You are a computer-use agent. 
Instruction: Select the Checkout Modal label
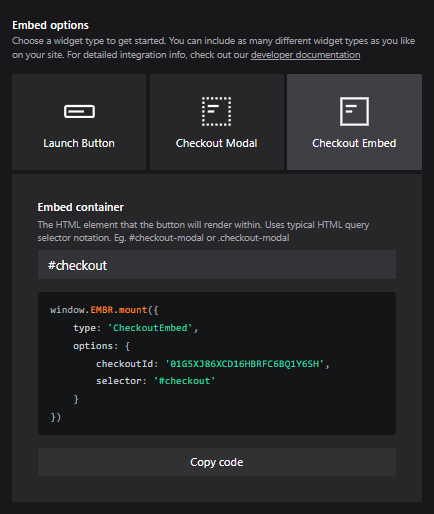tap(217, 143)
